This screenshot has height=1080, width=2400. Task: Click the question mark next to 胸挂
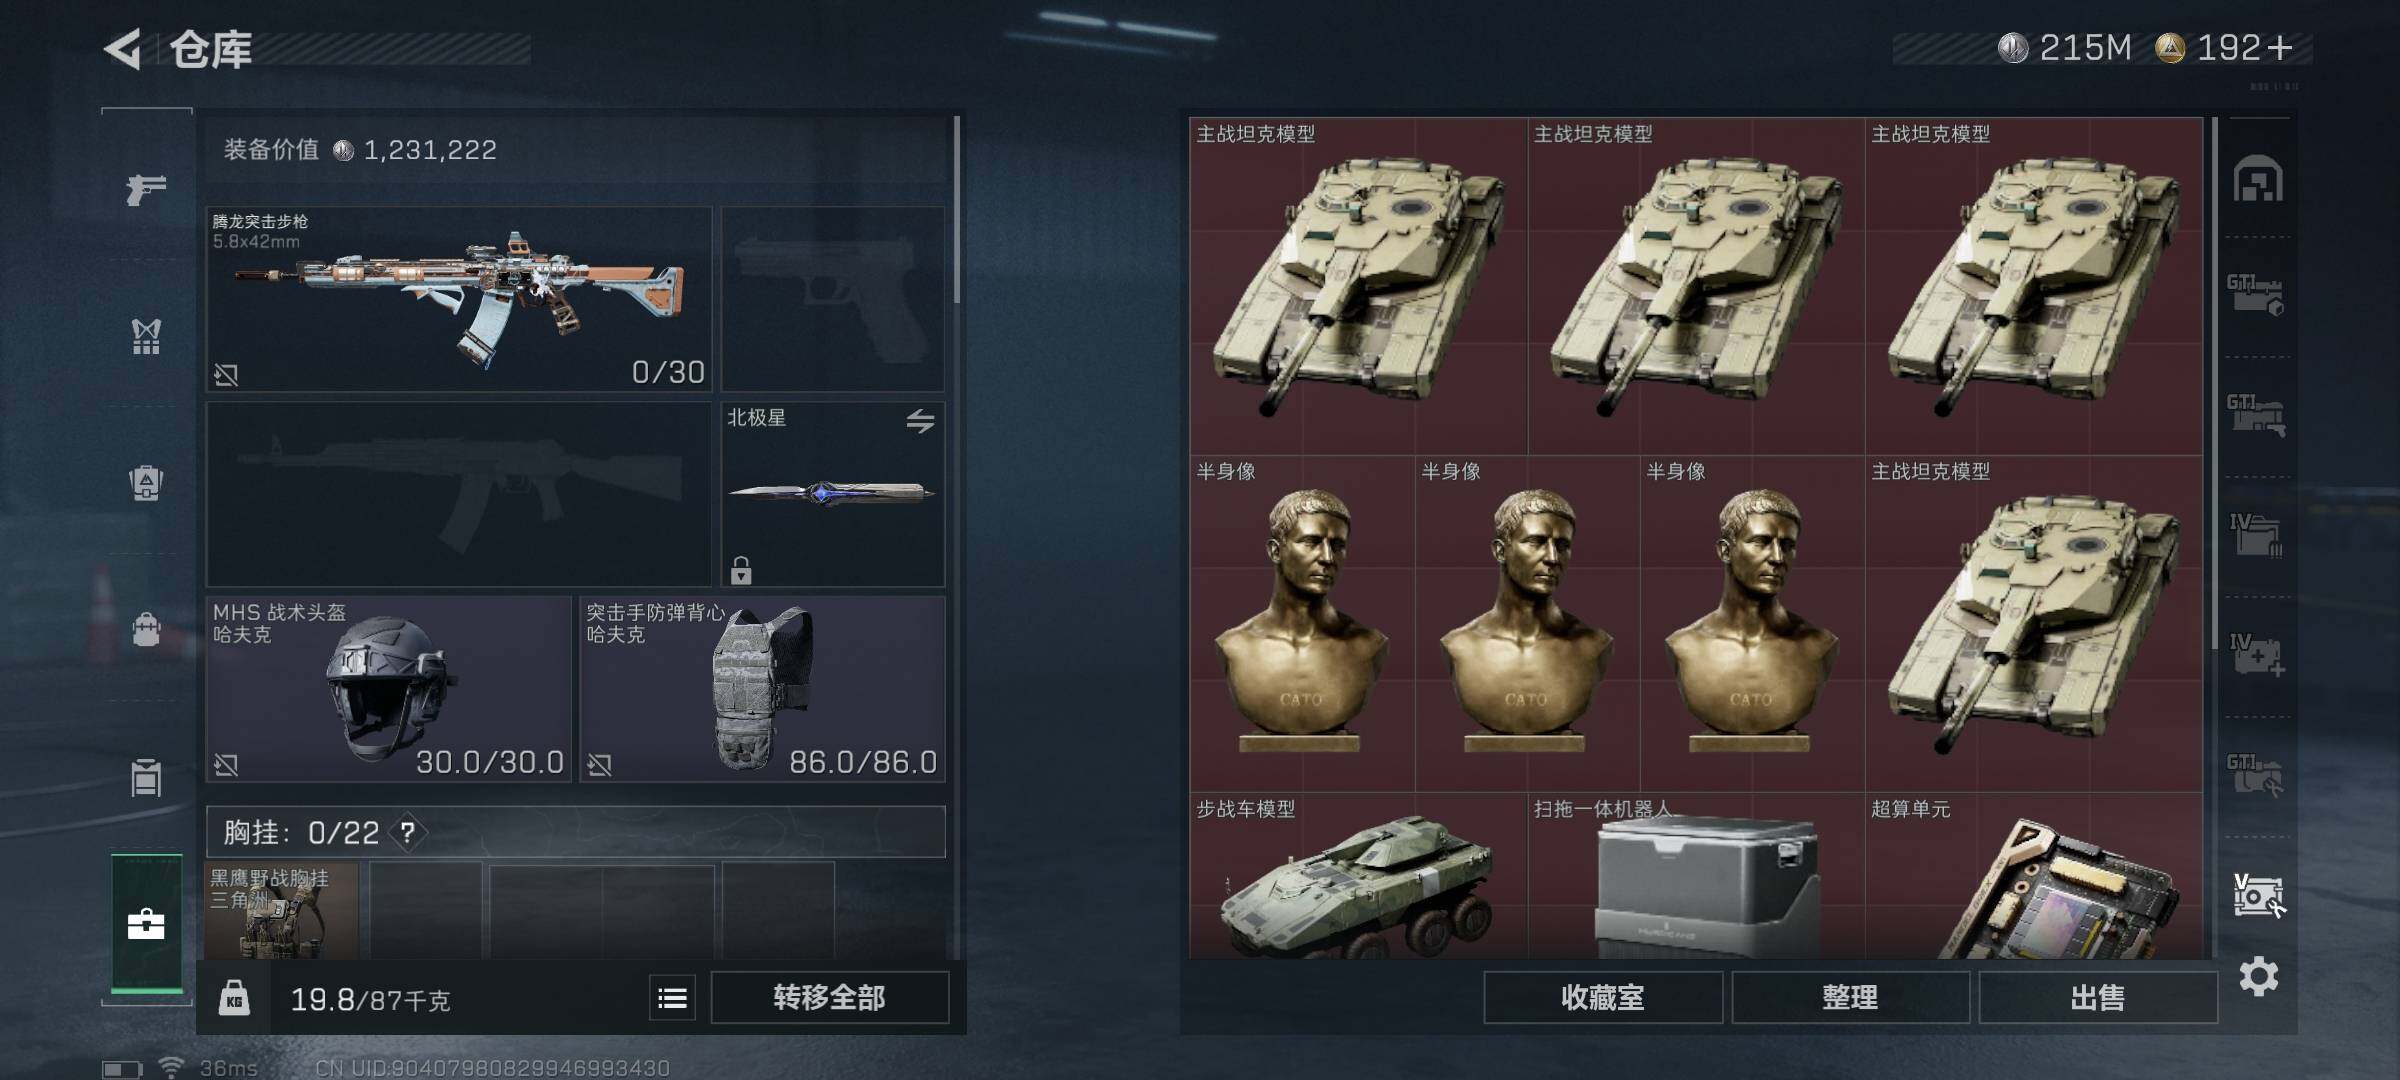[407, 832]
